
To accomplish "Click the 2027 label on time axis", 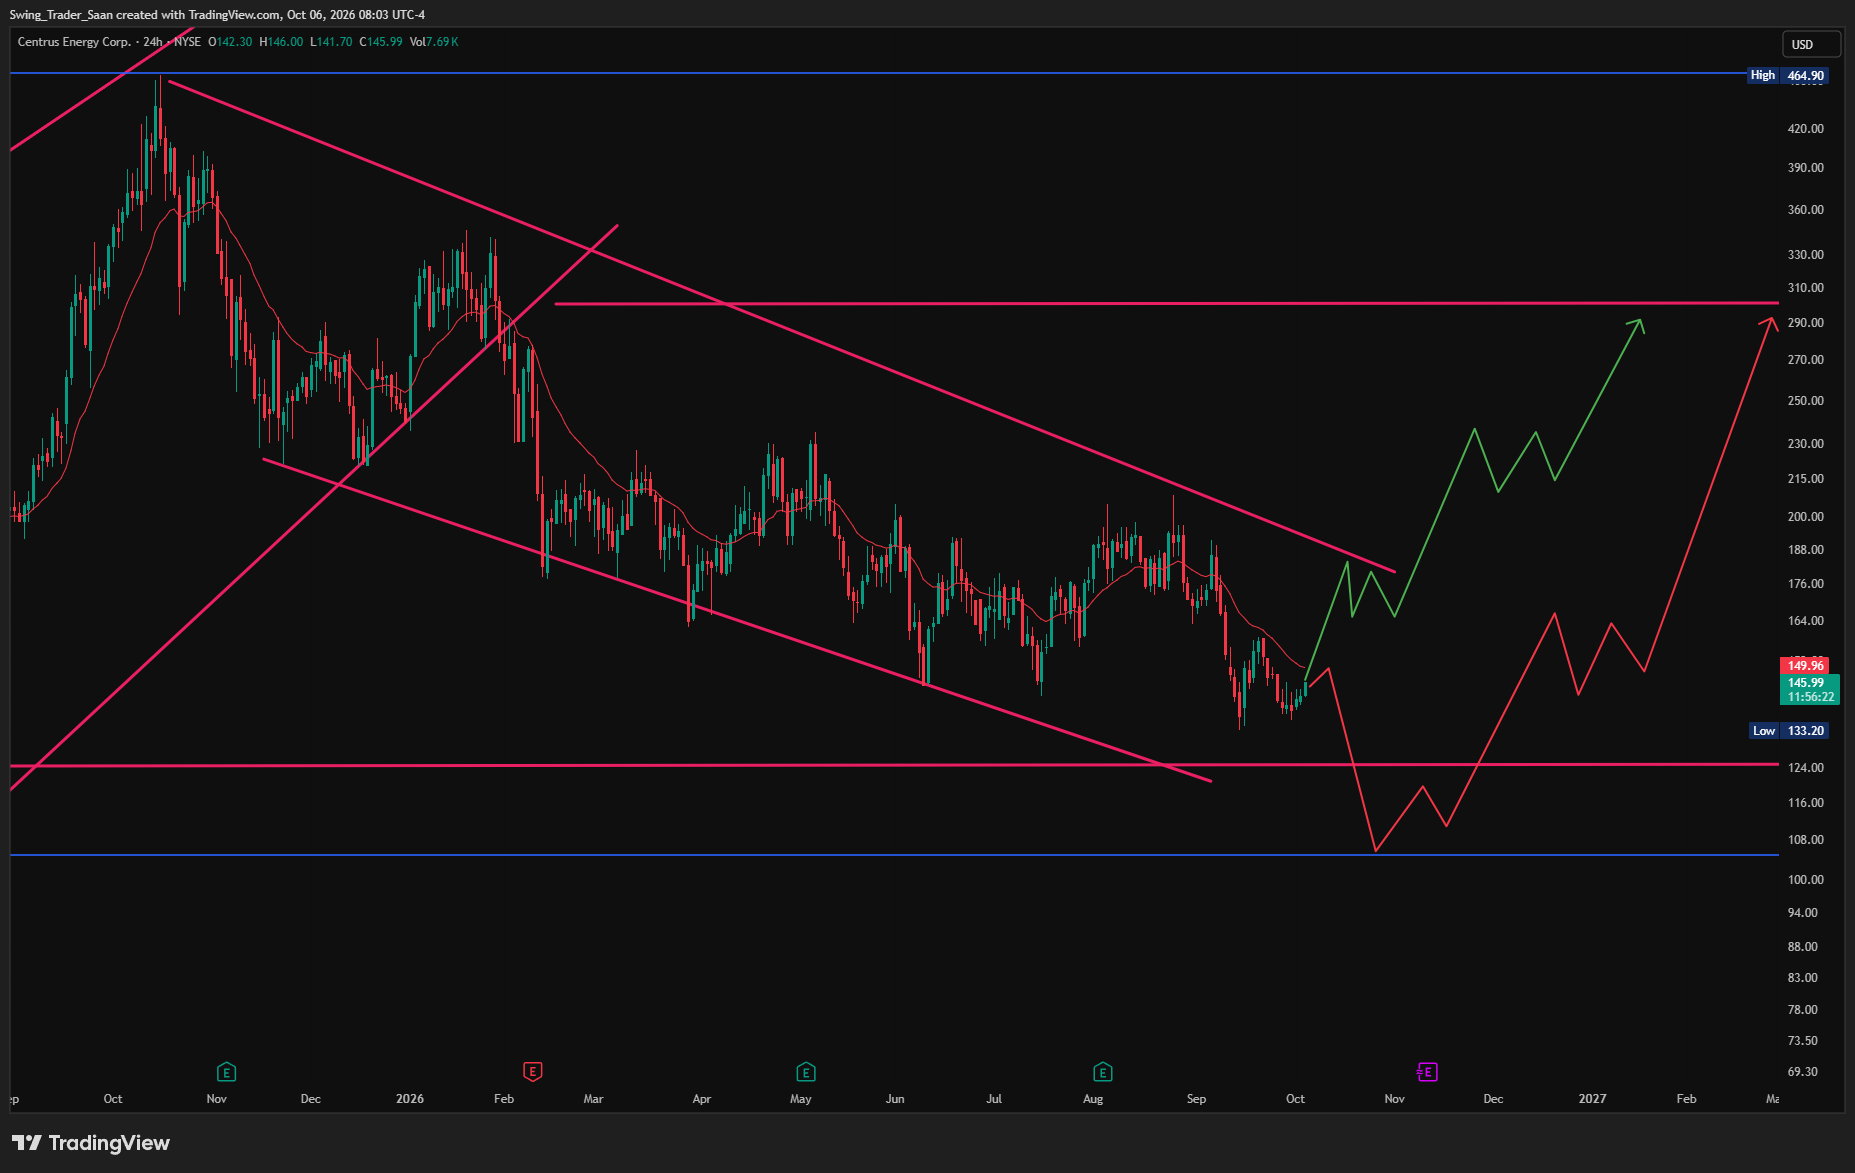I will point(1592,1099).
